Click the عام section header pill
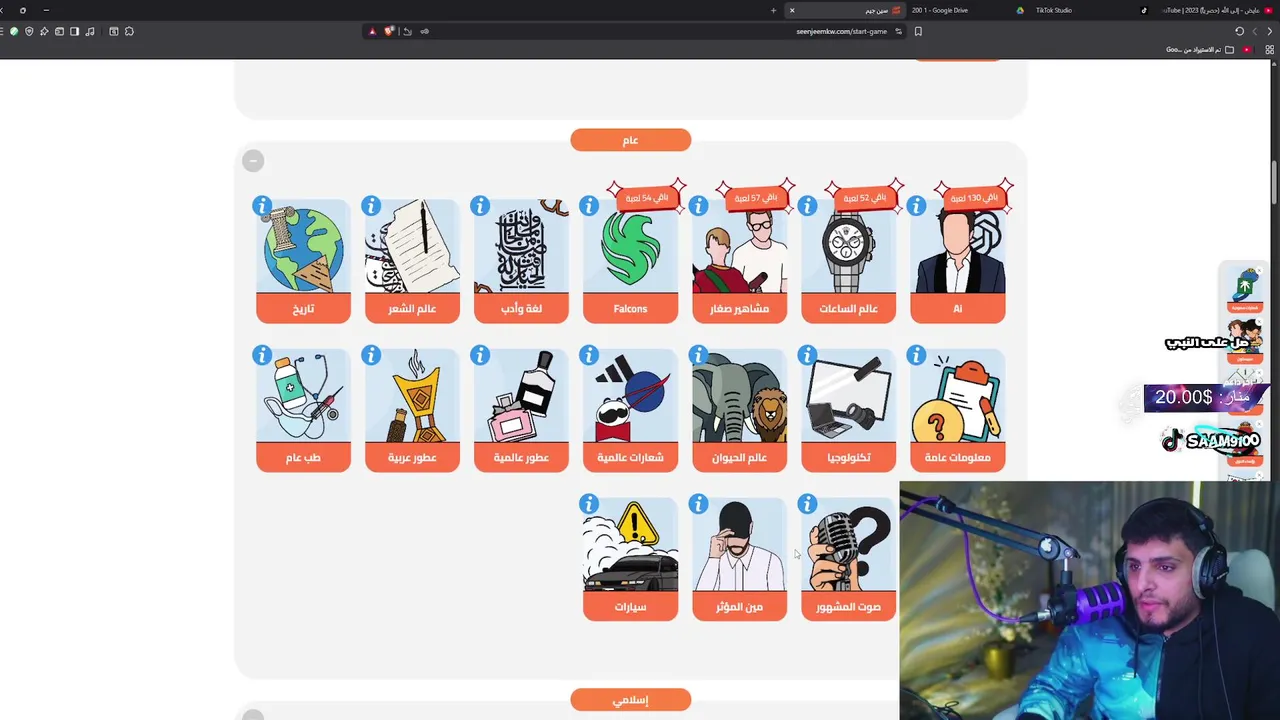 pyautogui.click(x=630, y=140)
